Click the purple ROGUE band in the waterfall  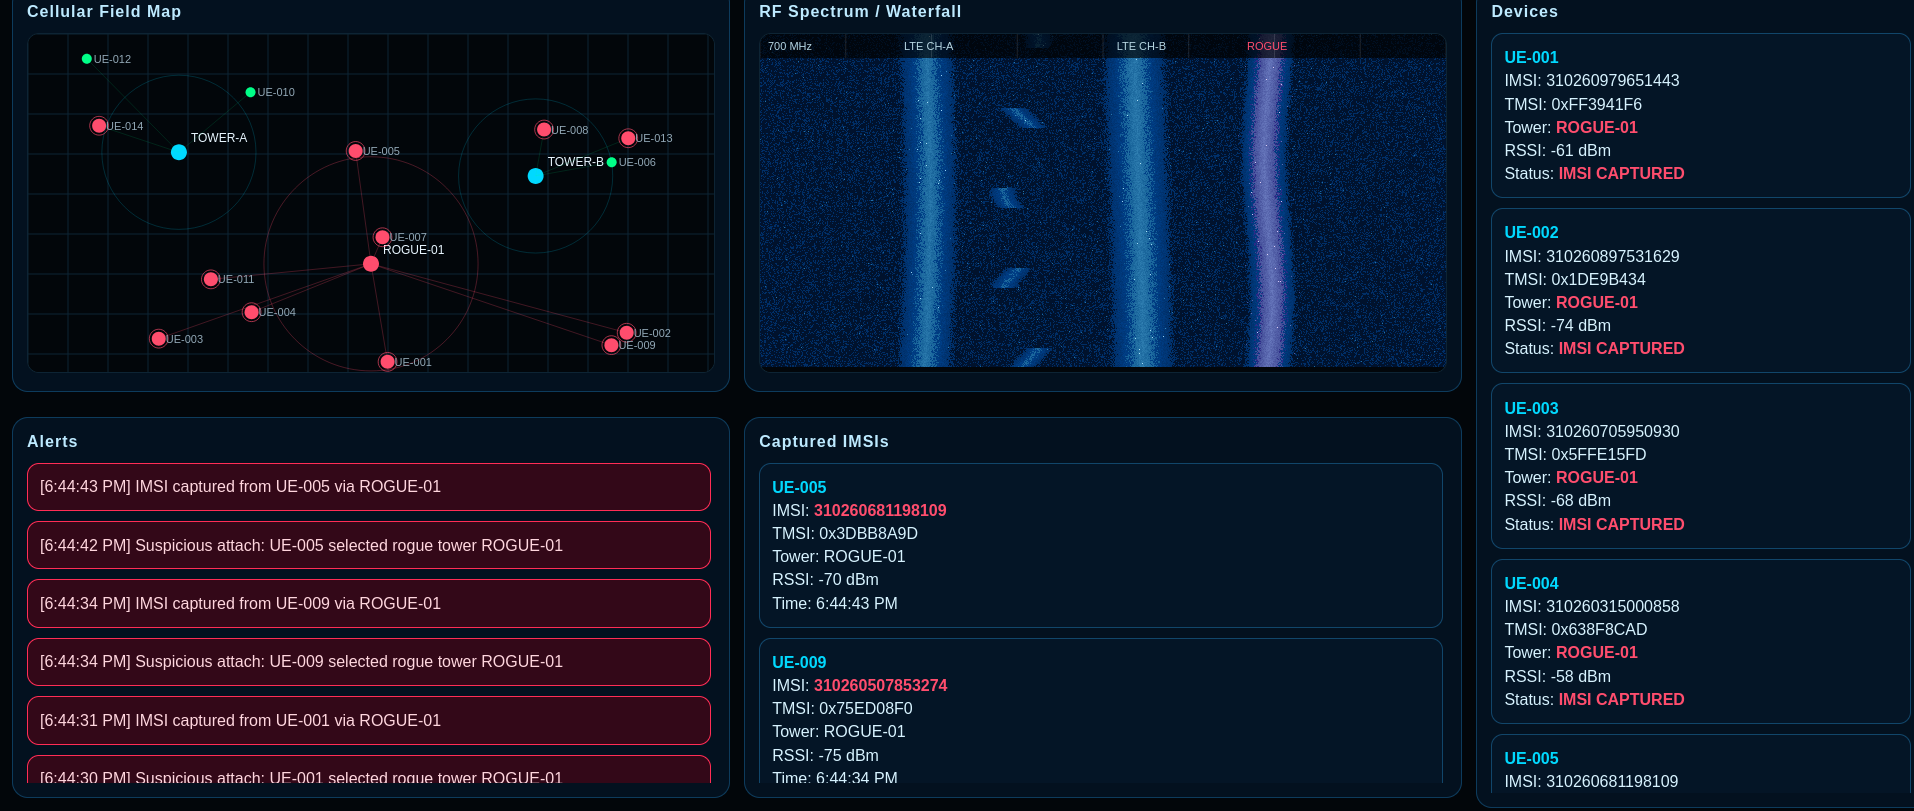[x=1267, y=212]
